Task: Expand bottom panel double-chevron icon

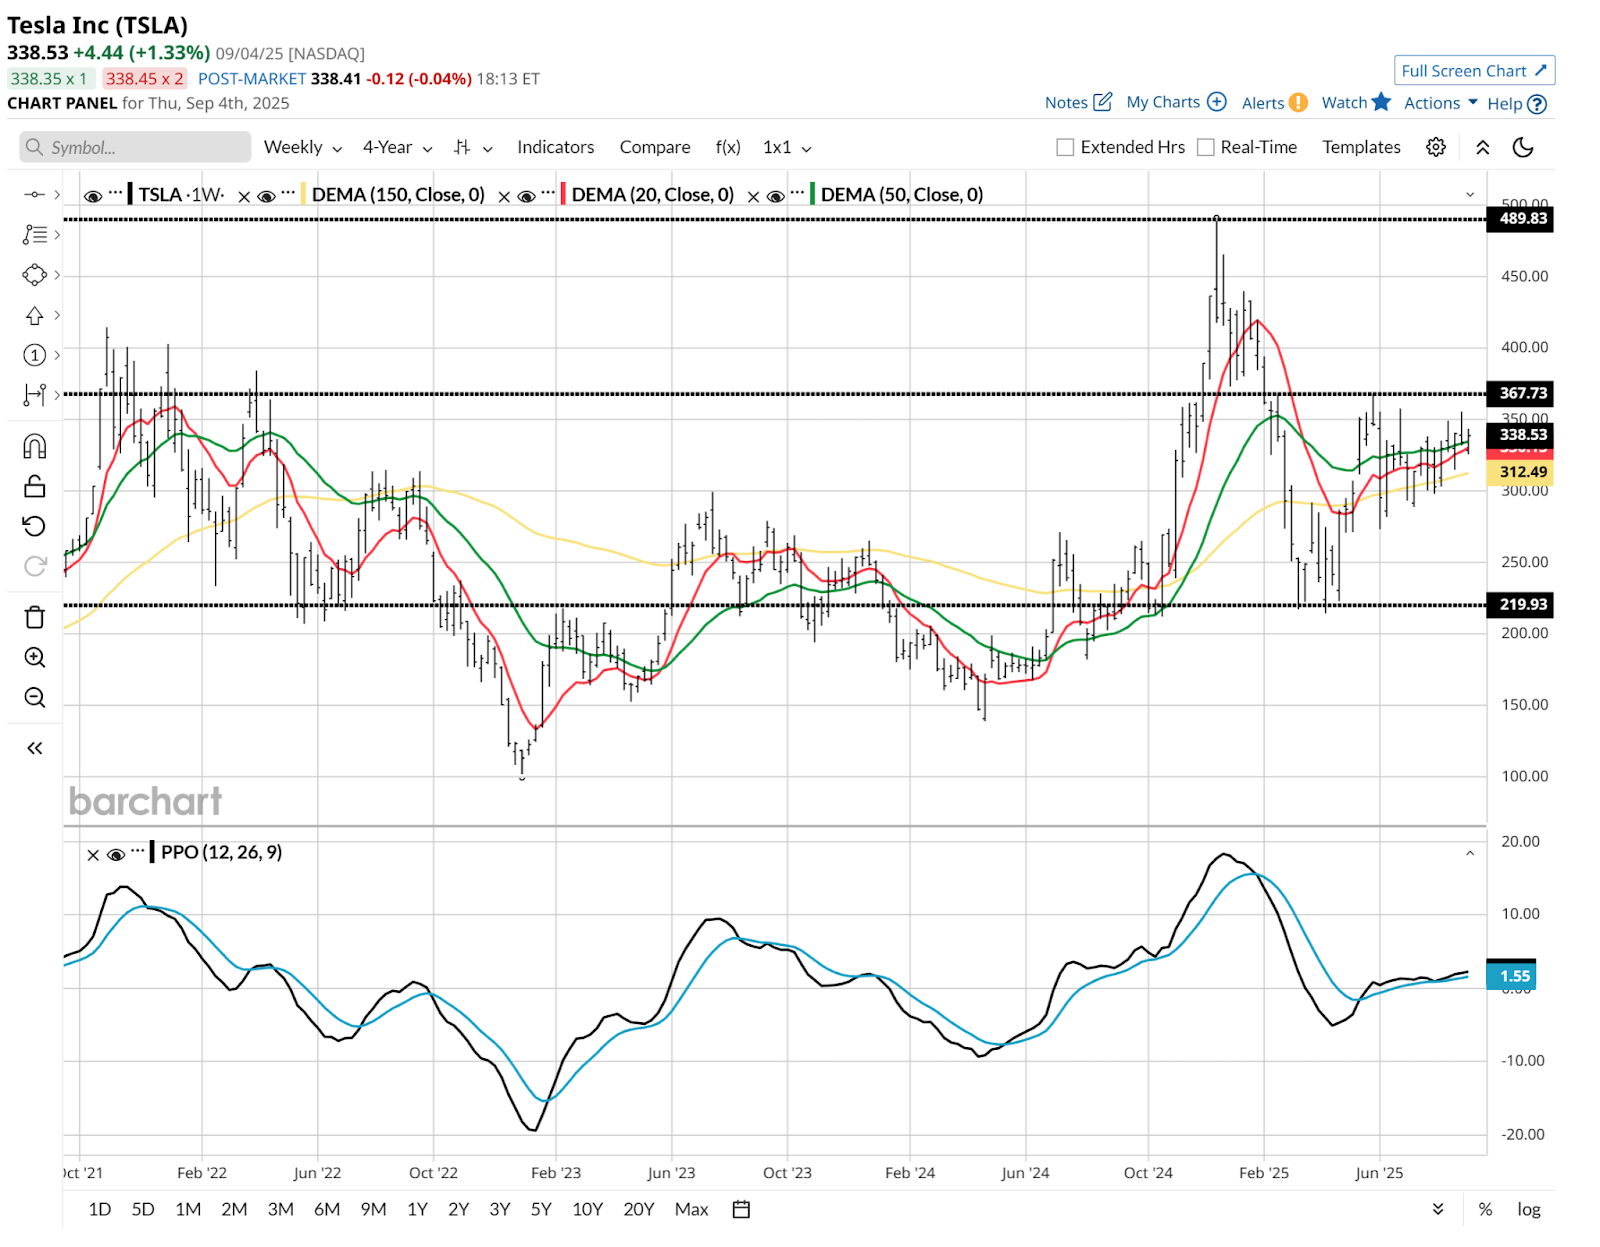Action: point(1438,1209)
